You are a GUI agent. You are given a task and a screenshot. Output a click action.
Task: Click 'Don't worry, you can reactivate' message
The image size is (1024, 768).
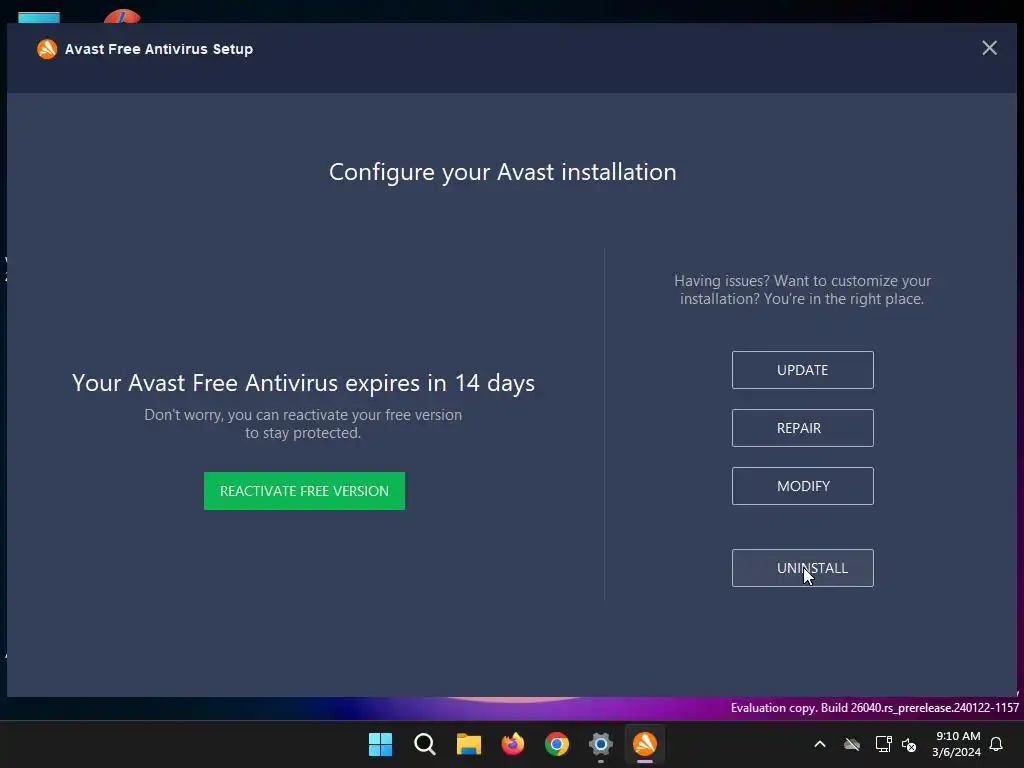[303, 424]
